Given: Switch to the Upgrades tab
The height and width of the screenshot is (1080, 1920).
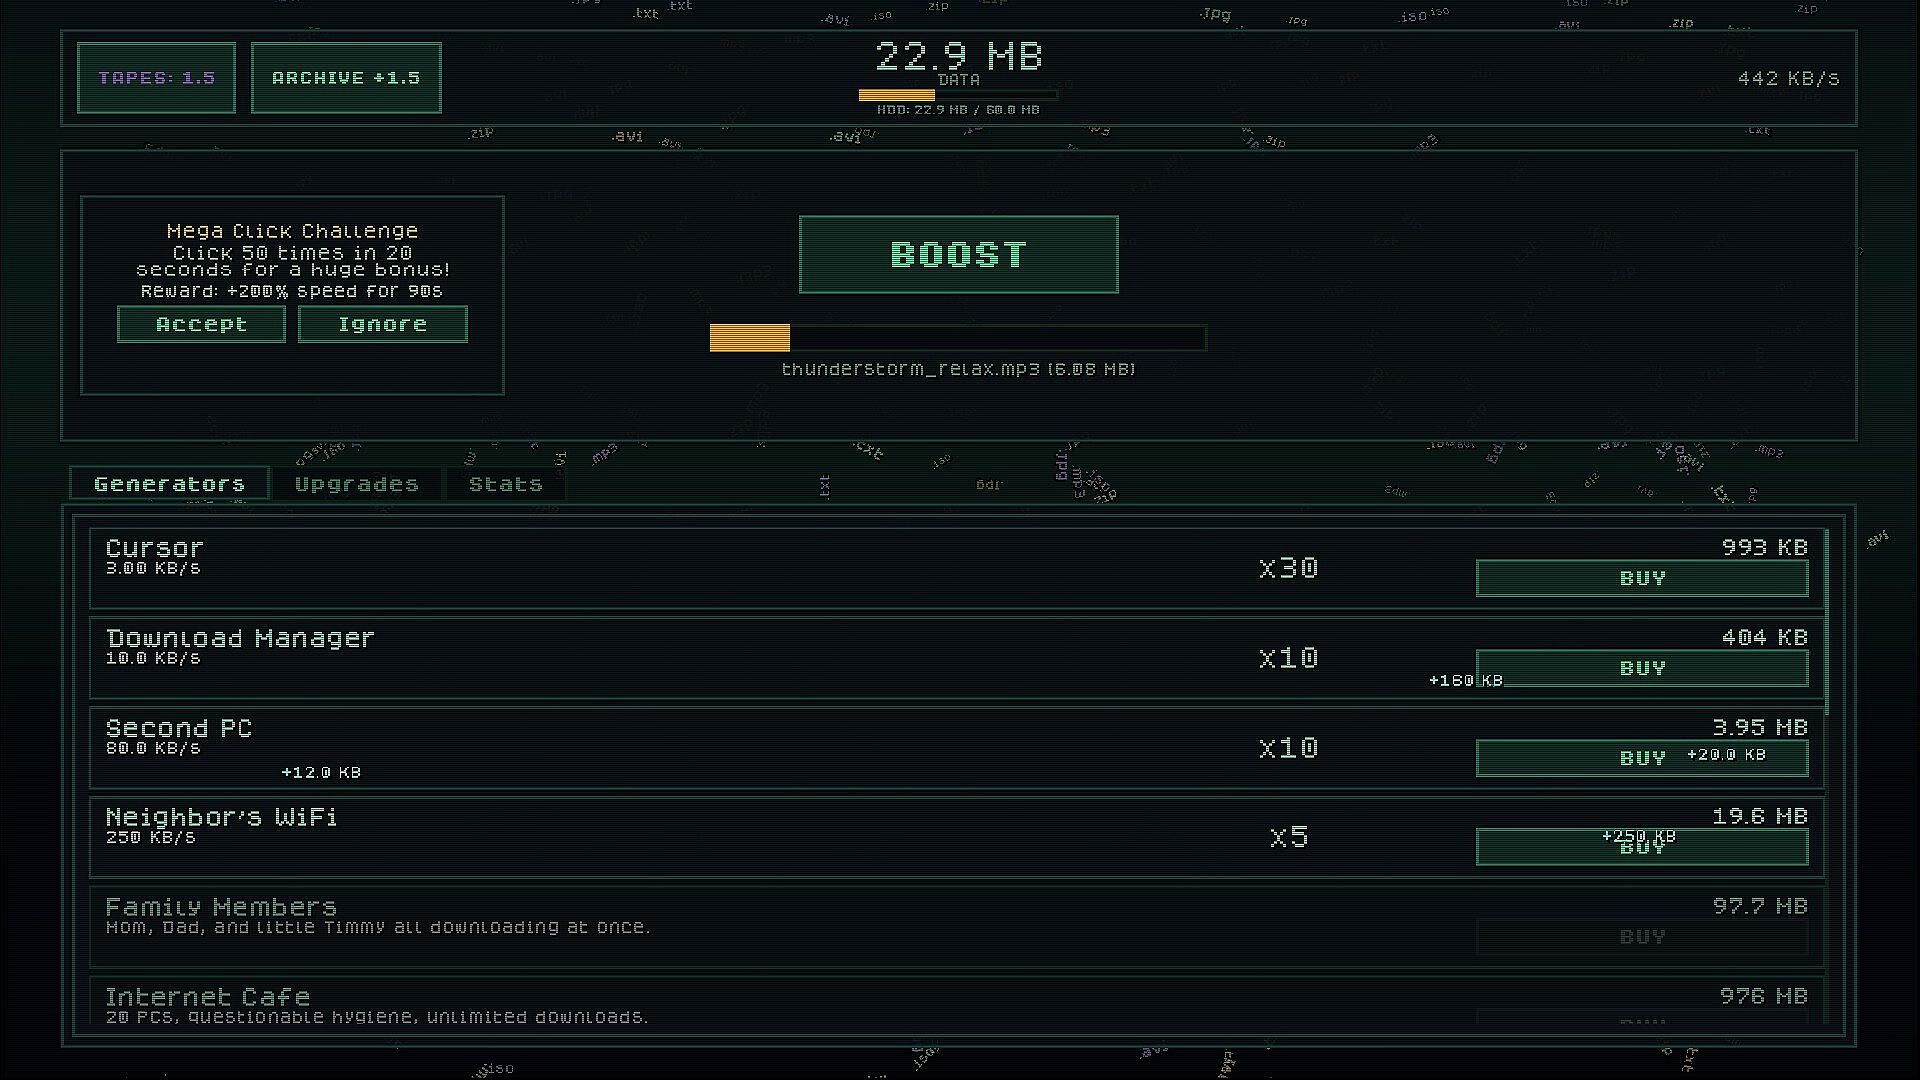Looking at the screenshot, I should coord(356,484).
